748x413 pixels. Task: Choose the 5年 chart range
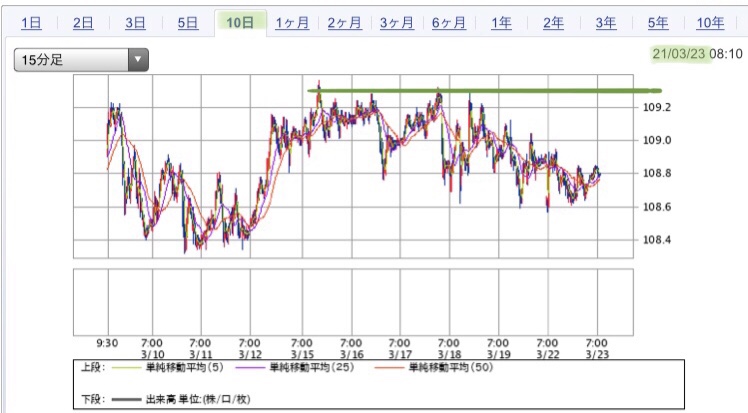coord(658,22)
